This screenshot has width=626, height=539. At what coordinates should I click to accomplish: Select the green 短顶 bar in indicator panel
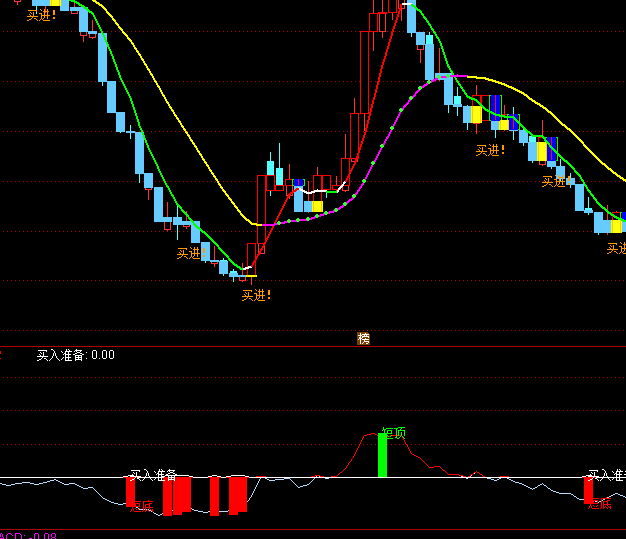click(382, 456)
